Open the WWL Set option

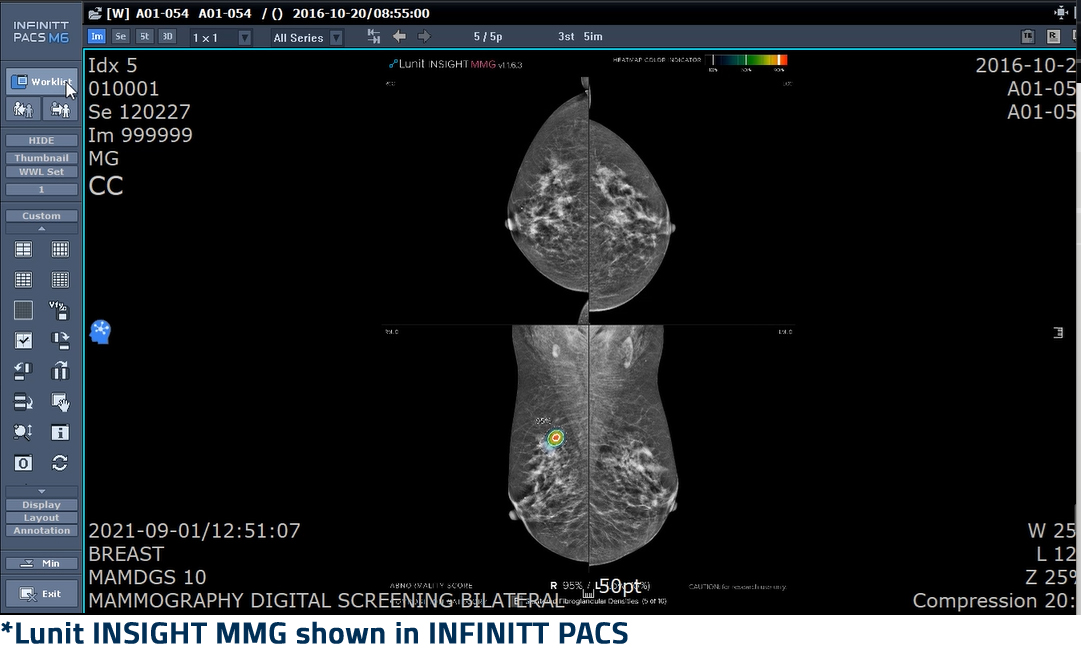[41, 172]
